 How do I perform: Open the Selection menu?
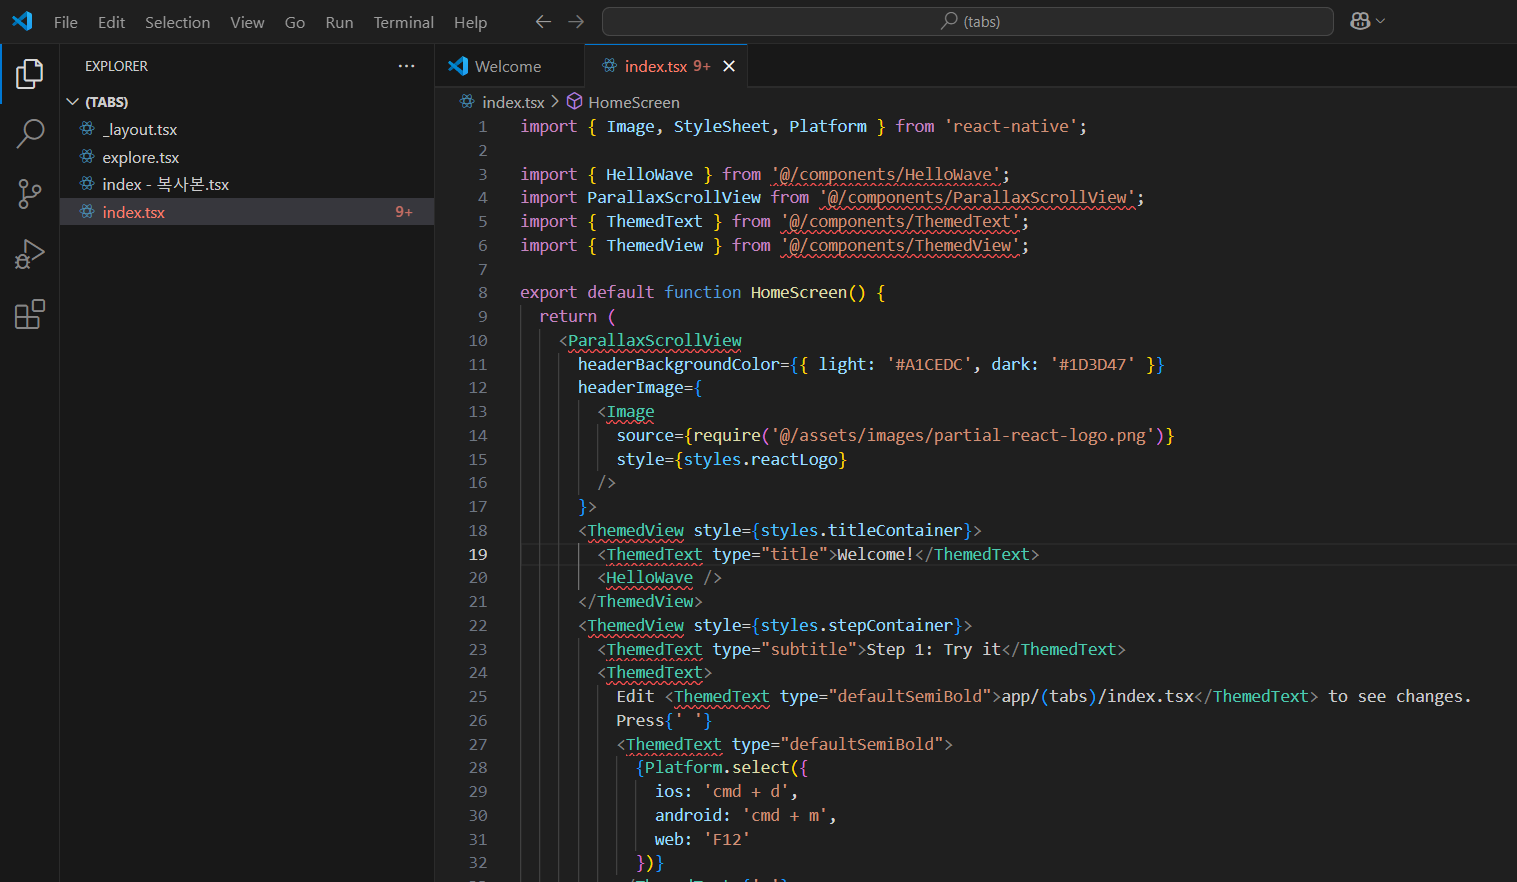click(177, 22)
